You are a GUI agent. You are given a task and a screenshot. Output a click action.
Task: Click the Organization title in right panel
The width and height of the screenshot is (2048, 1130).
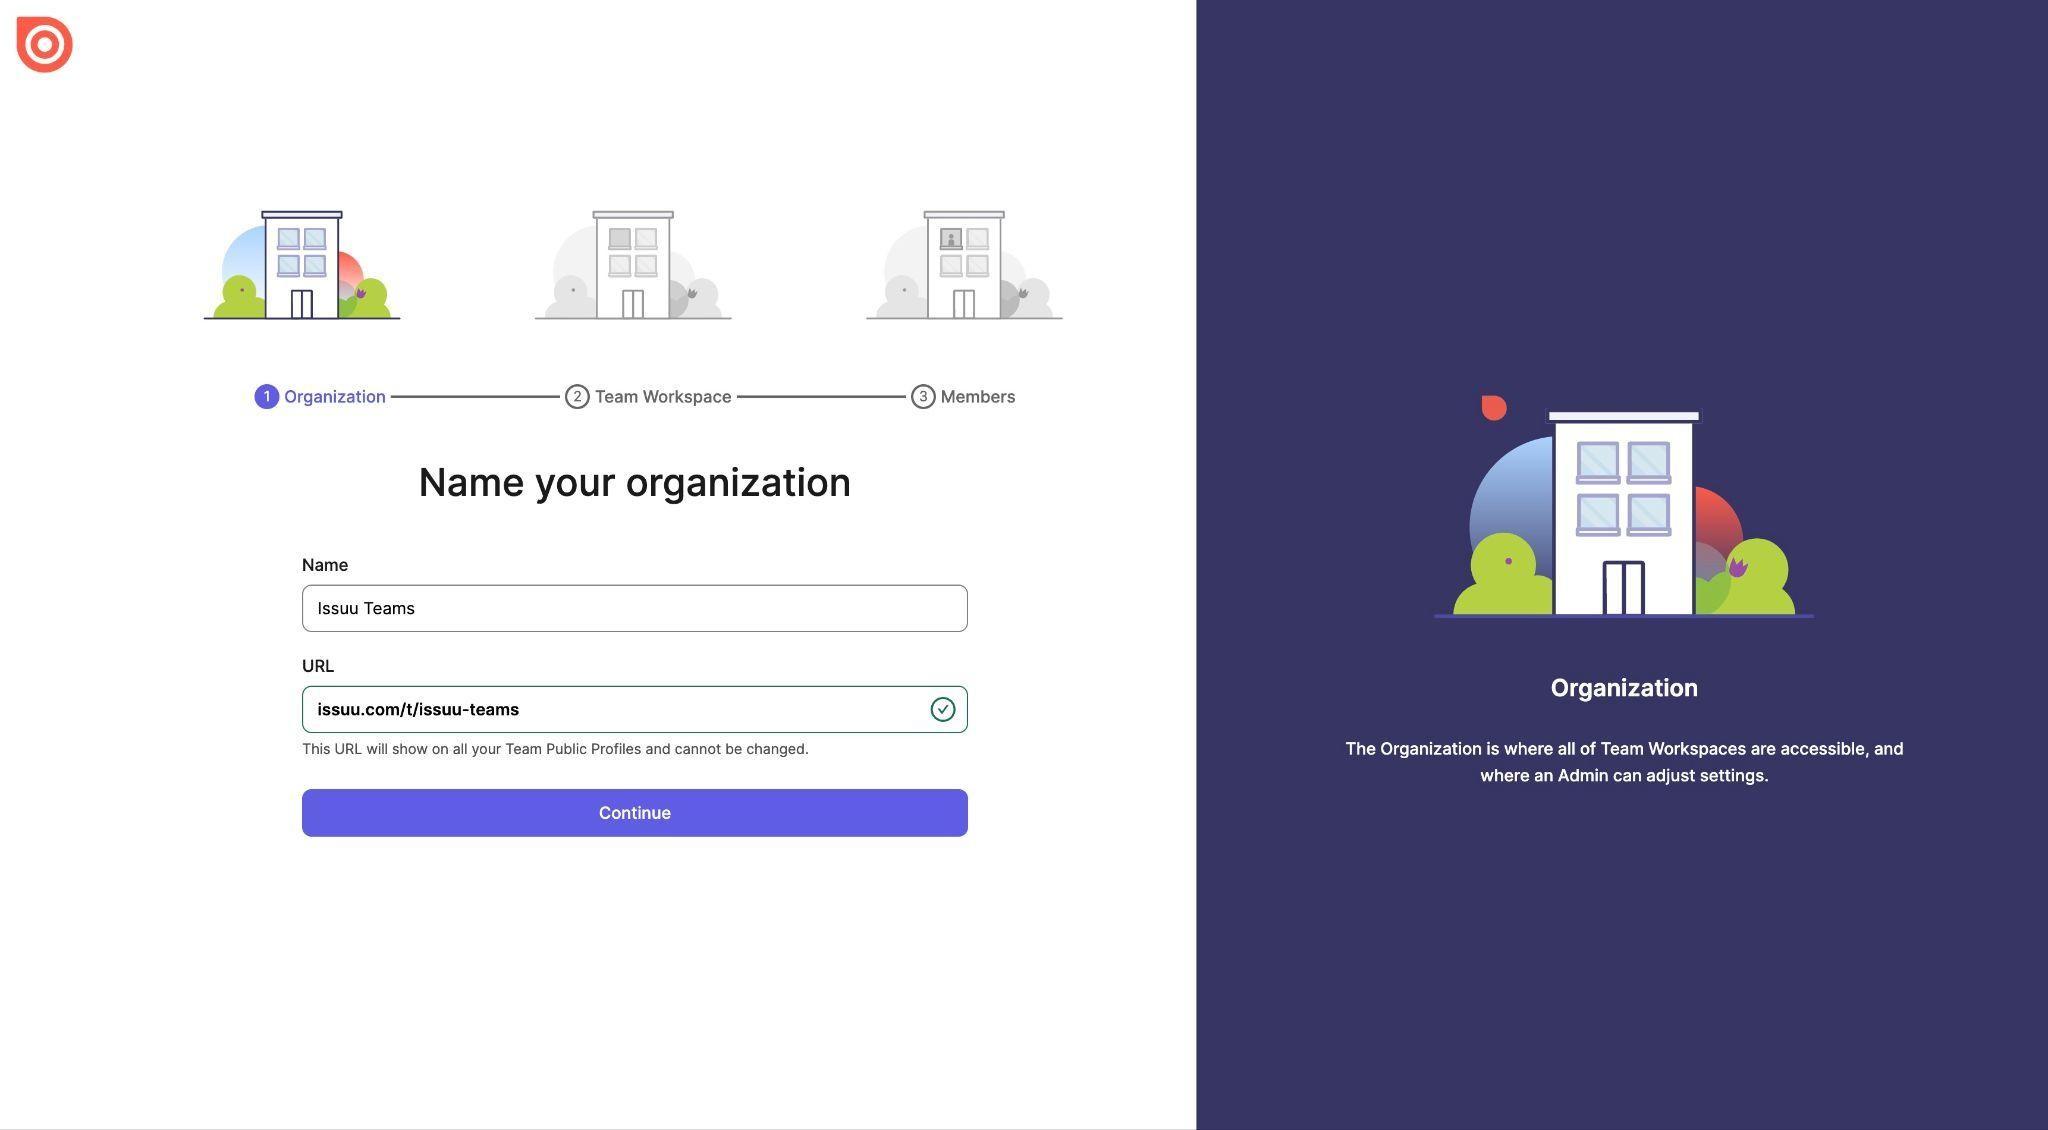[x=1624, y=688]
